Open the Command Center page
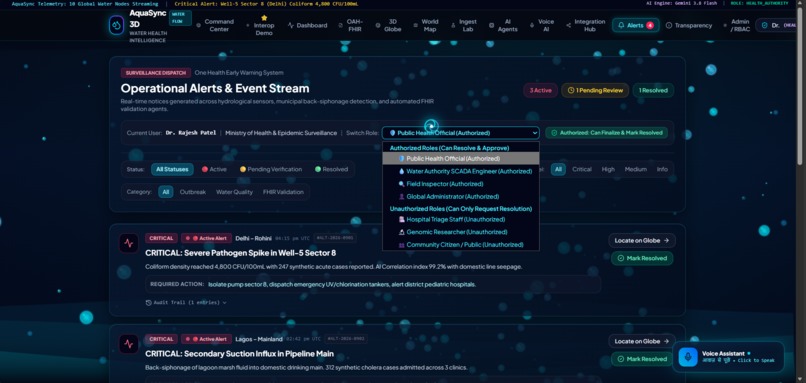 click(215, 25)
